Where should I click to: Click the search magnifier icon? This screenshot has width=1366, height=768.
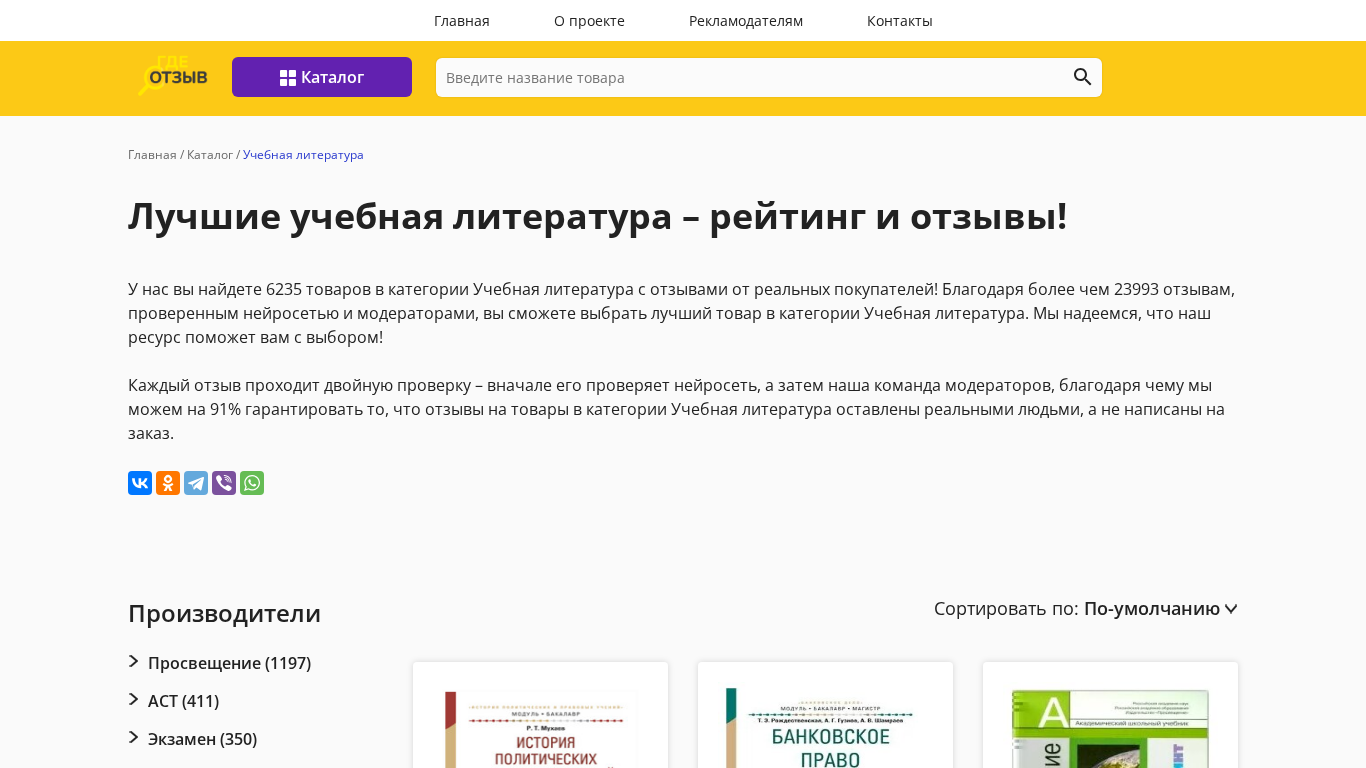(1082, 77)
